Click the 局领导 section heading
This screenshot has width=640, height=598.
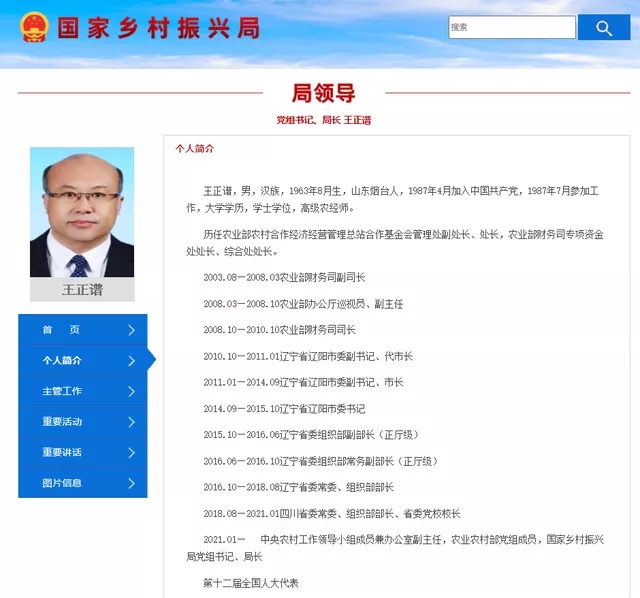pos(323,93)
